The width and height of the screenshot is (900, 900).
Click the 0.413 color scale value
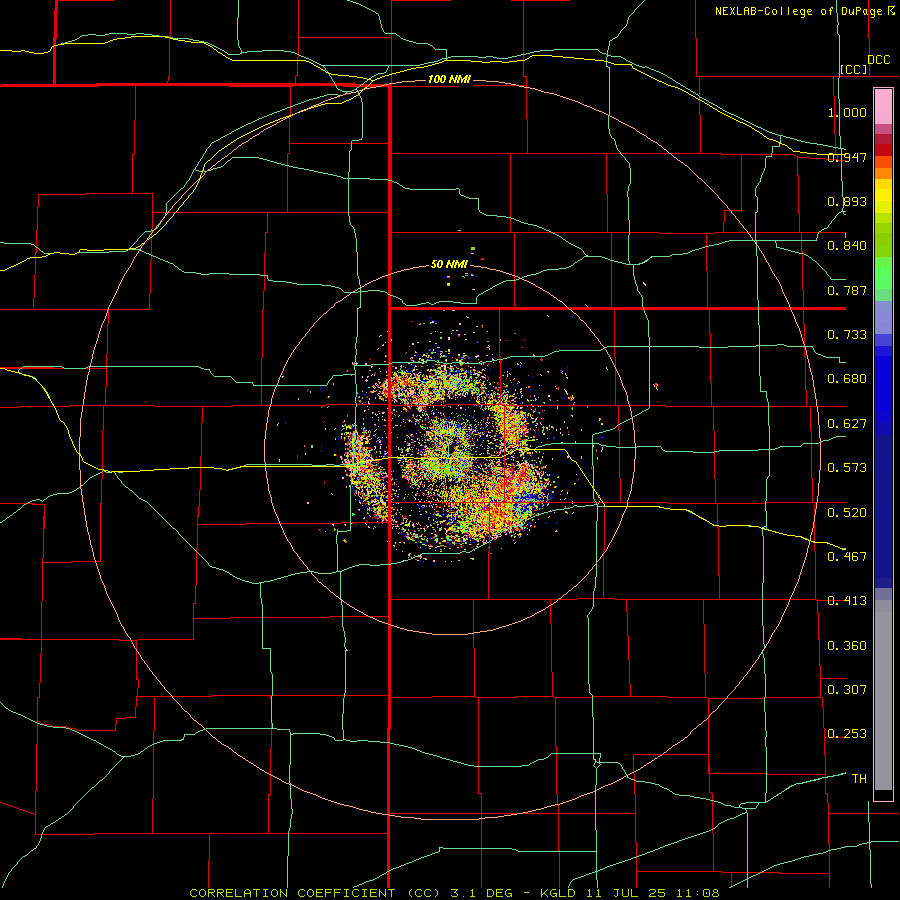847,601
